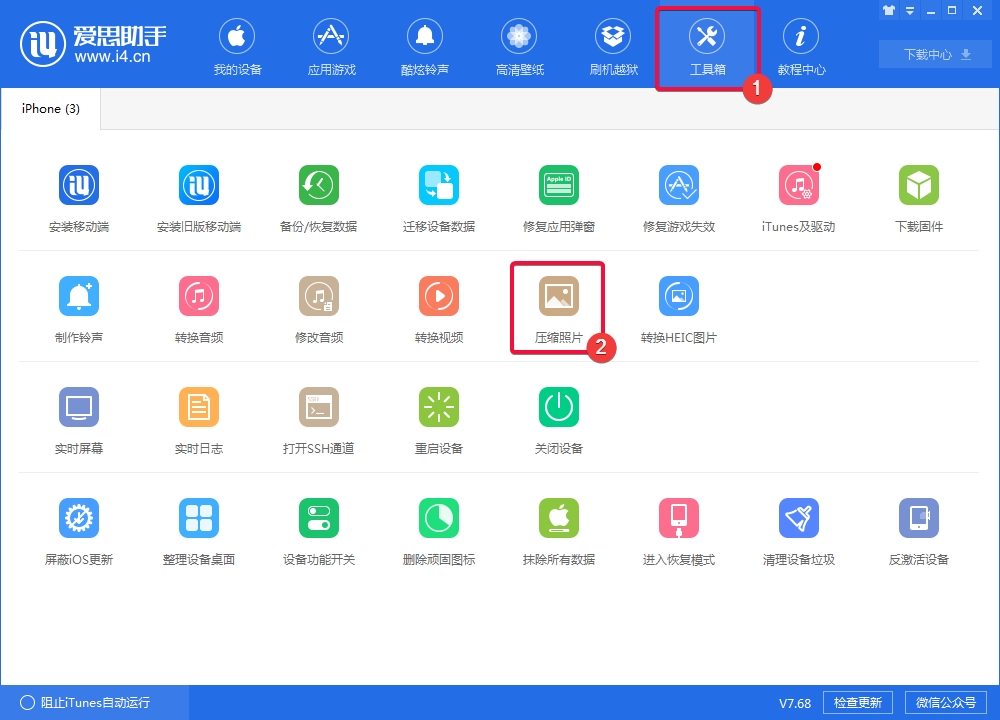This screenshot has width=1000, height=720.
Task: Start 清理设备垃圾 junk cleaner
Action: click(798, 529)
